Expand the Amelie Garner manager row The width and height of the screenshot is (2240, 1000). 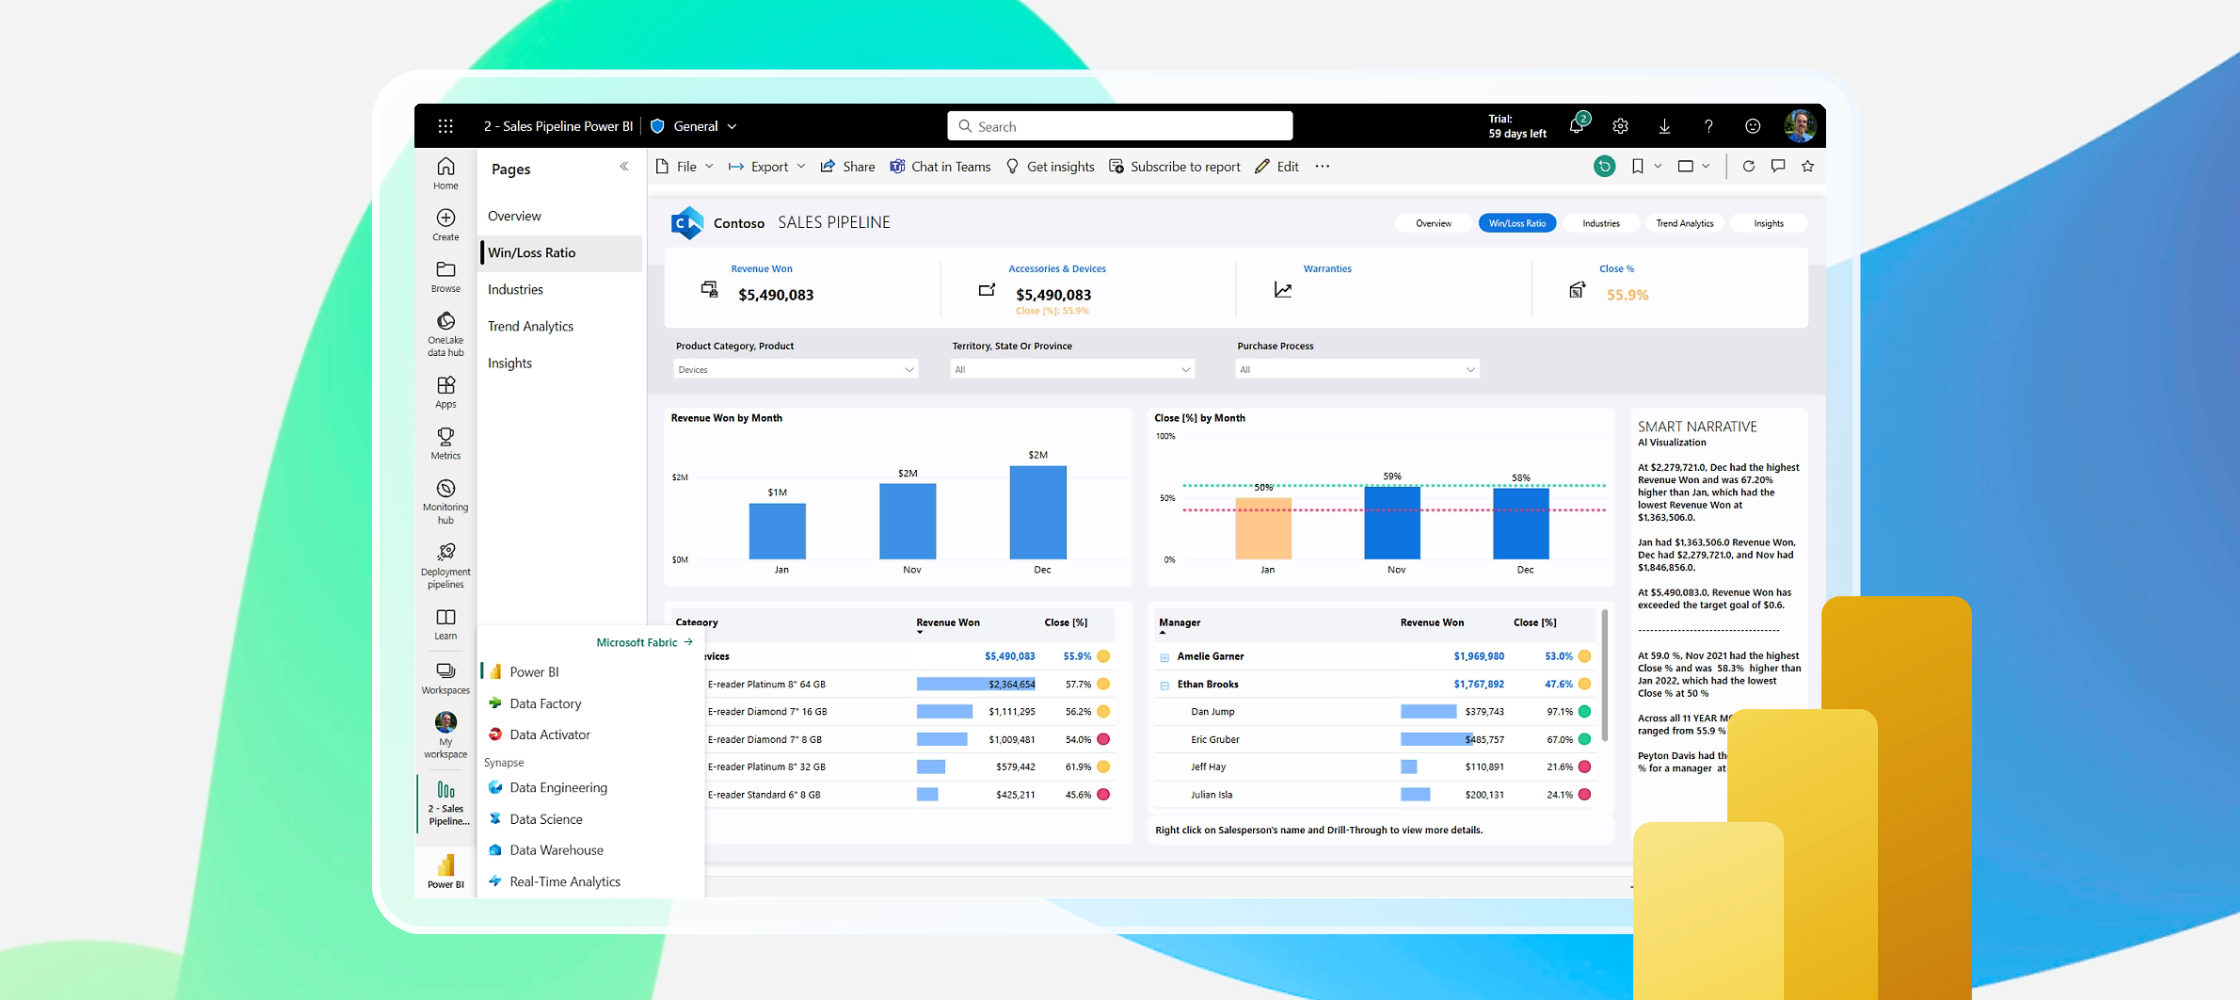tap(1164, 657)
